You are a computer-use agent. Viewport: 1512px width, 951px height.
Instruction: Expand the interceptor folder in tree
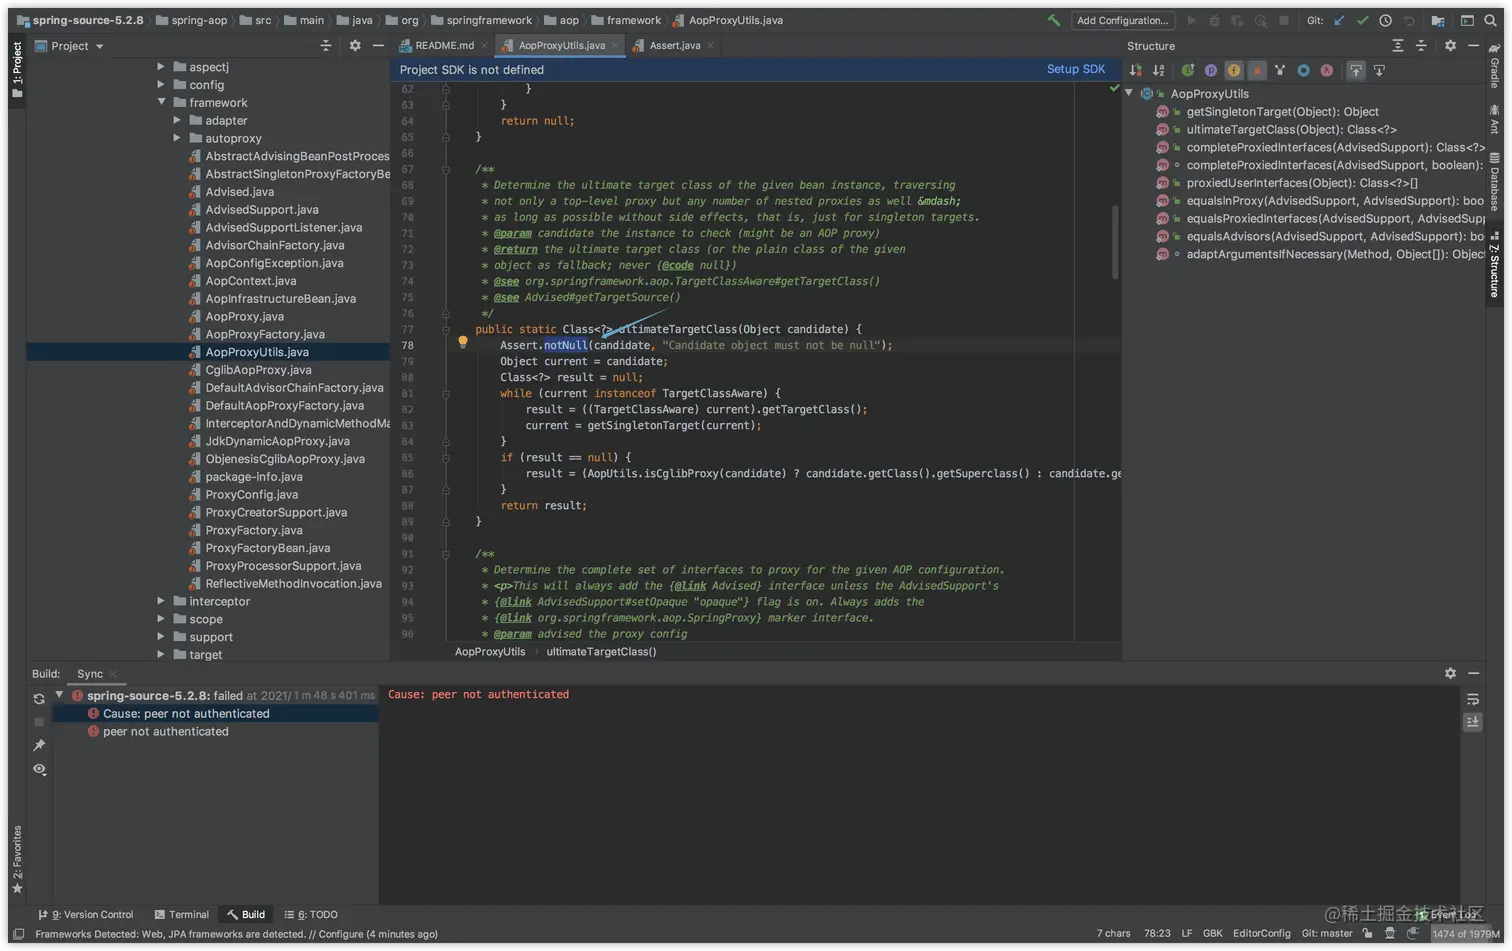click(161, 601)
